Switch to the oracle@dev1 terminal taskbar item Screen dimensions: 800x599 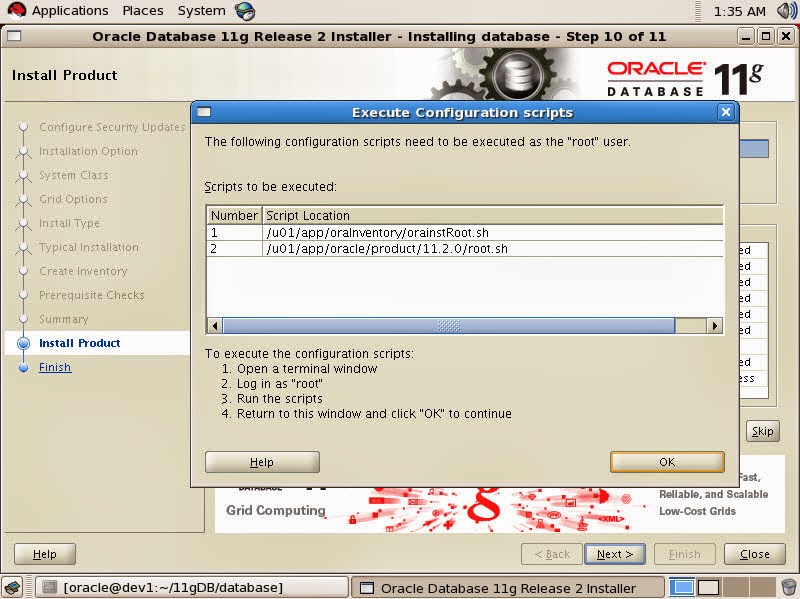(x=191, y=588)
